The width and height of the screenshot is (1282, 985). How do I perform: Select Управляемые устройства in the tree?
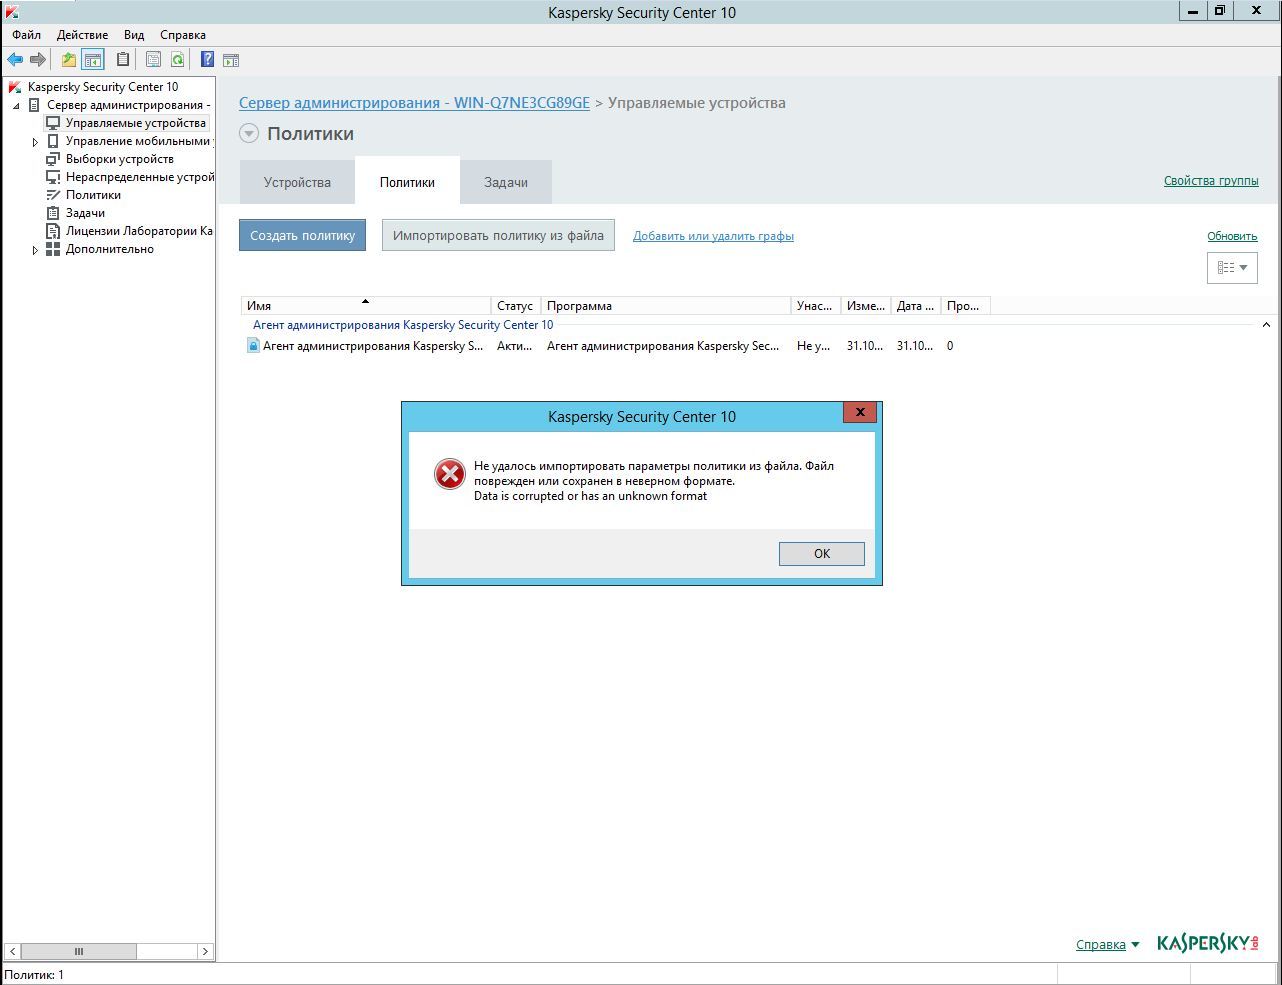(136, 123)
